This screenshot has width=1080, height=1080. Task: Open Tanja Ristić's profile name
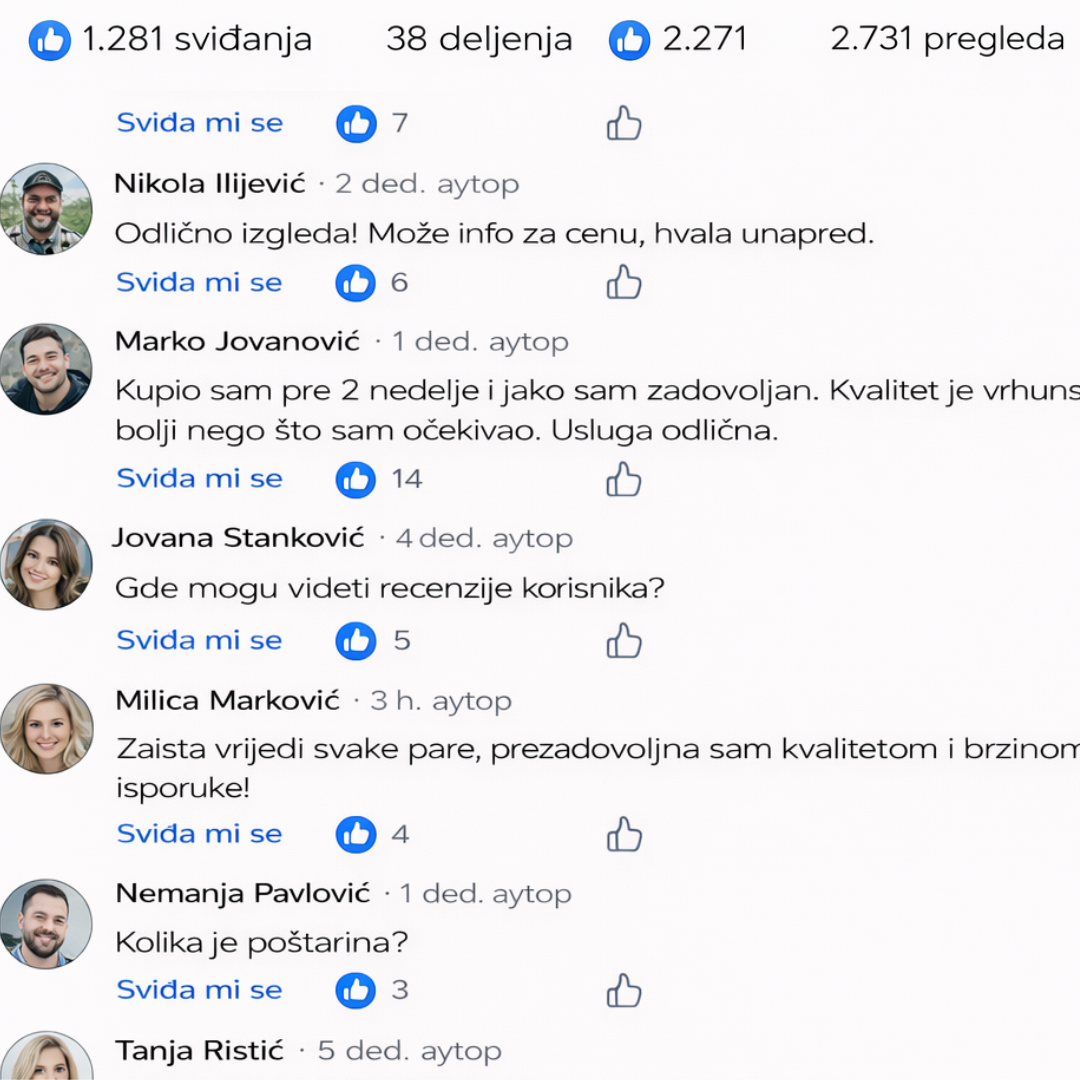point(200,1051)
